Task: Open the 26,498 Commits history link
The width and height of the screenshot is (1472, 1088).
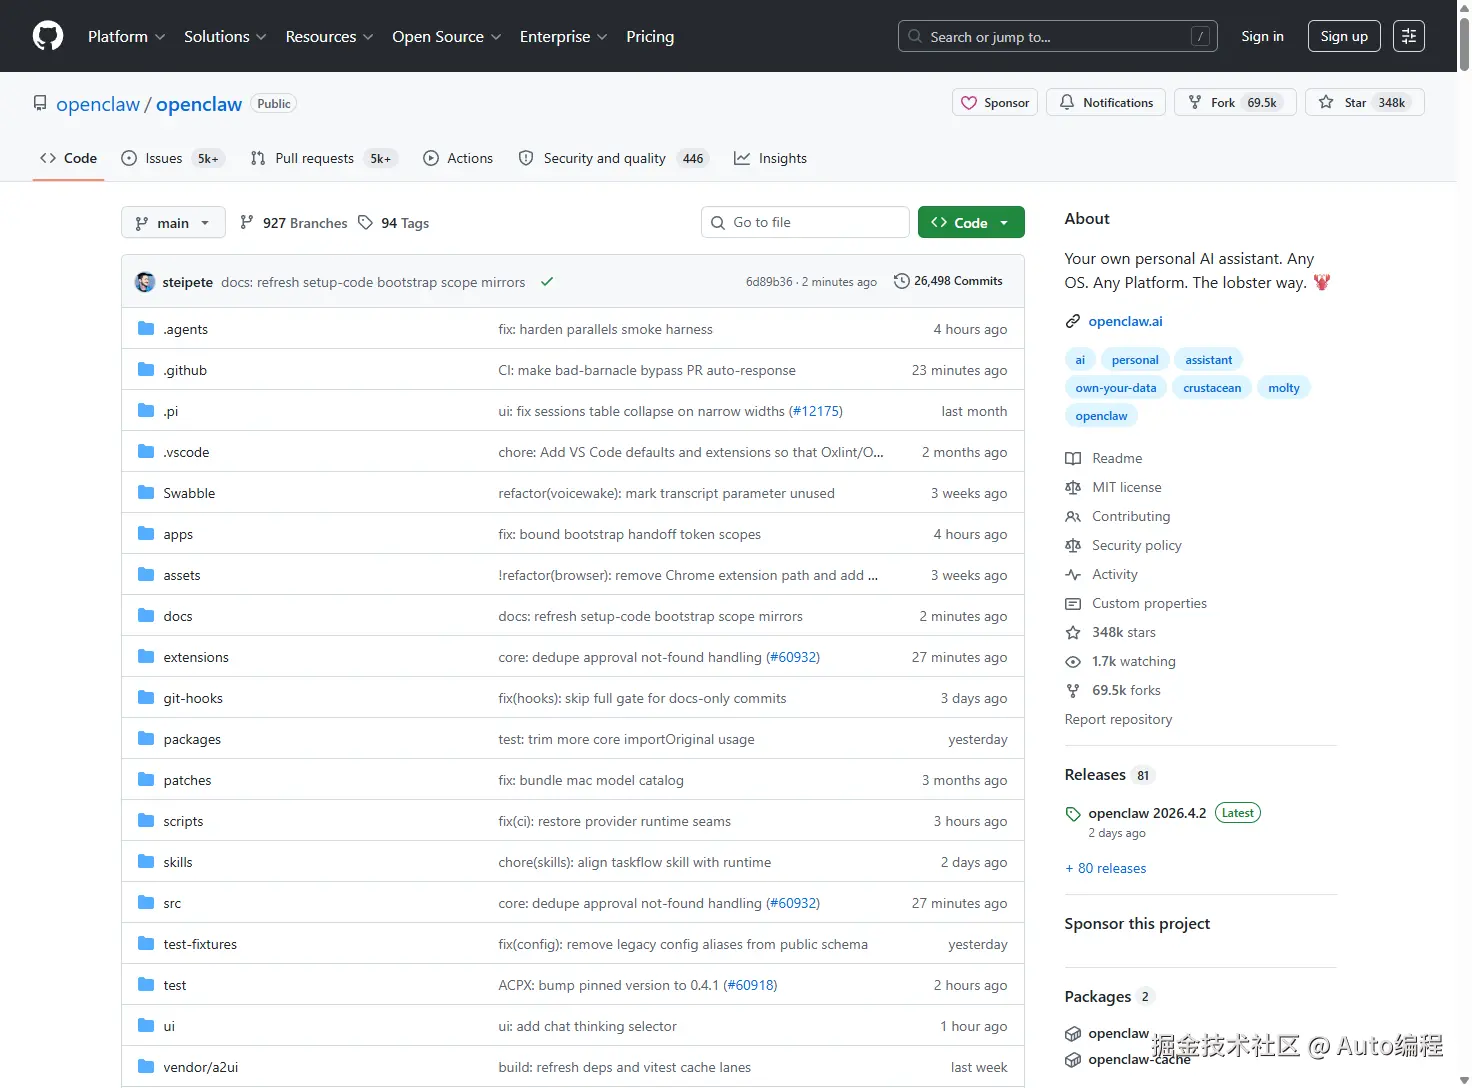Action: pyautogui.click(x=948, y=281)
